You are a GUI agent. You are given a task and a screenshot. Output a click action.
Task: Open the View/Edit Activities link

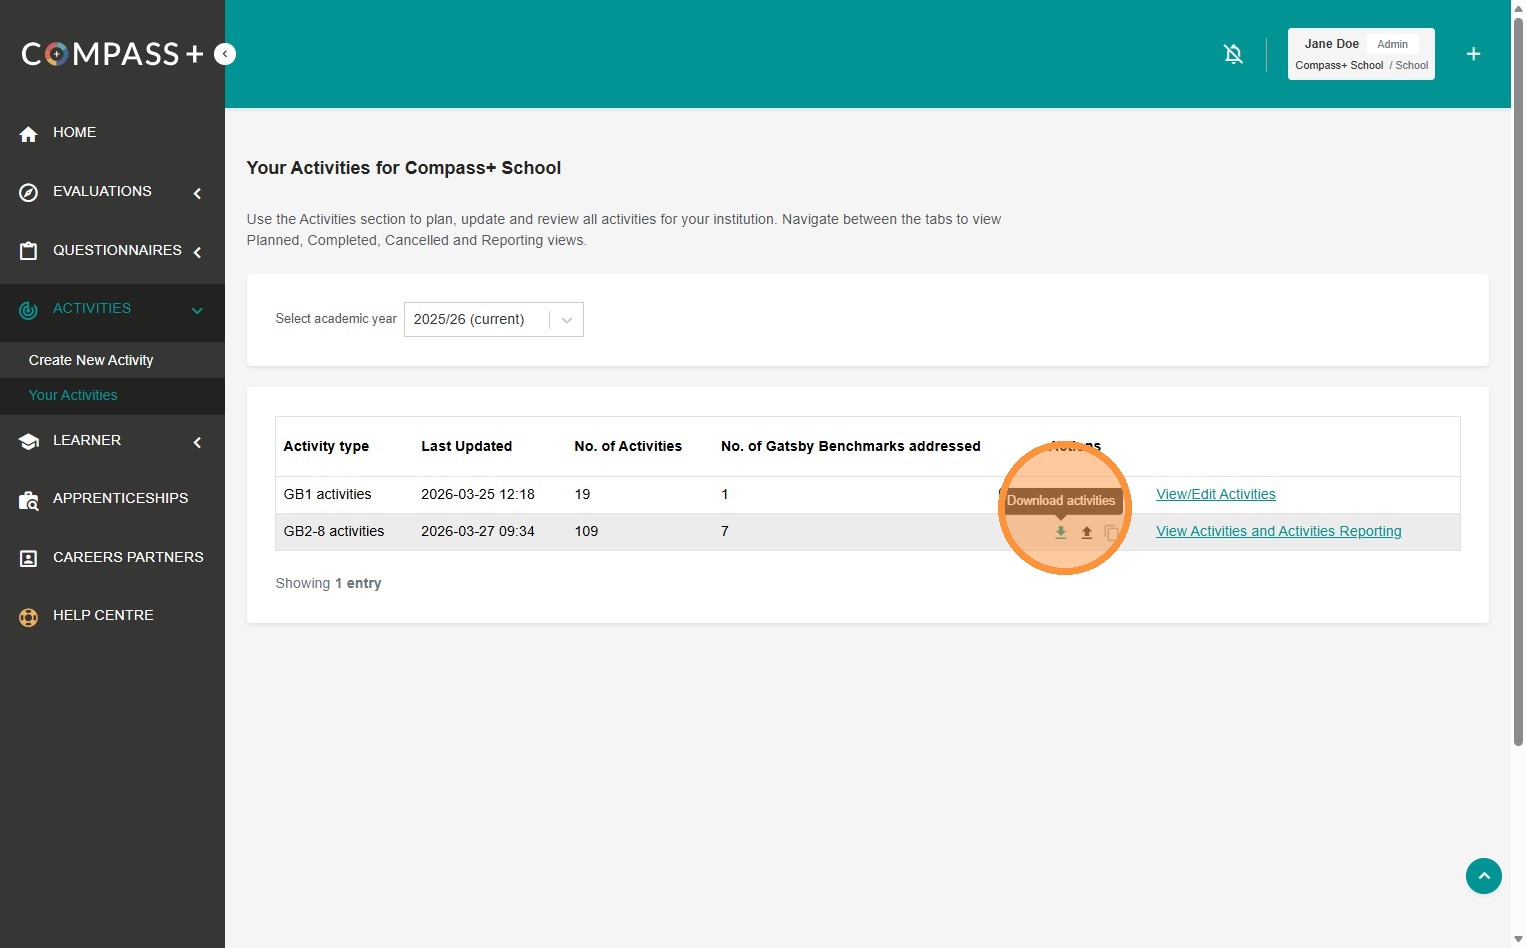[x=1216, y=494]
